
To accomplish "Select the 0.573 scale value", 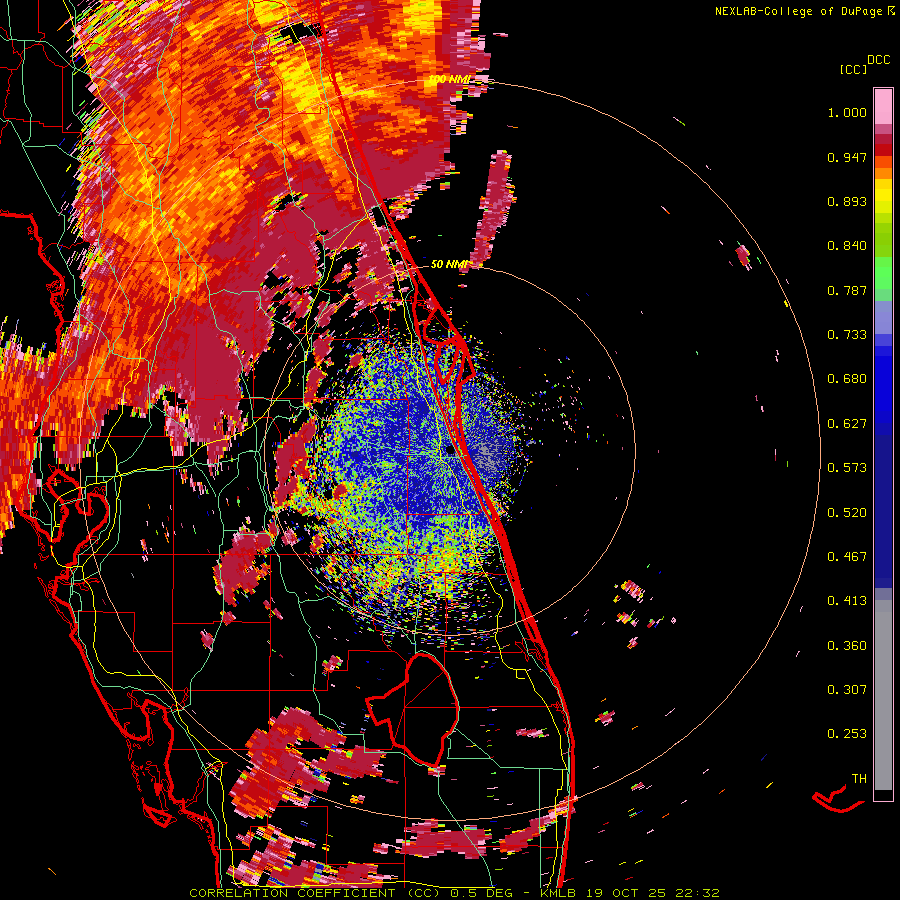I will (847, 468).
